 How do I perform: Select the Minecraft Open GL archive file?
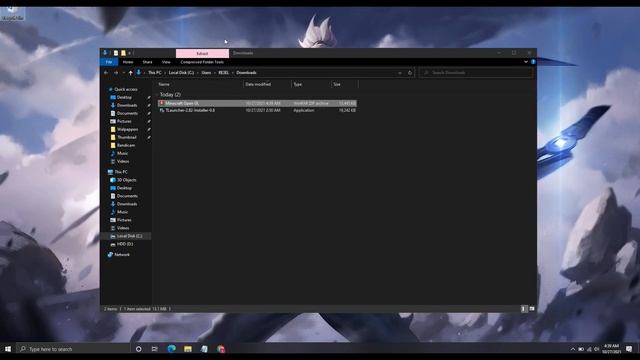tap(257, 103)
